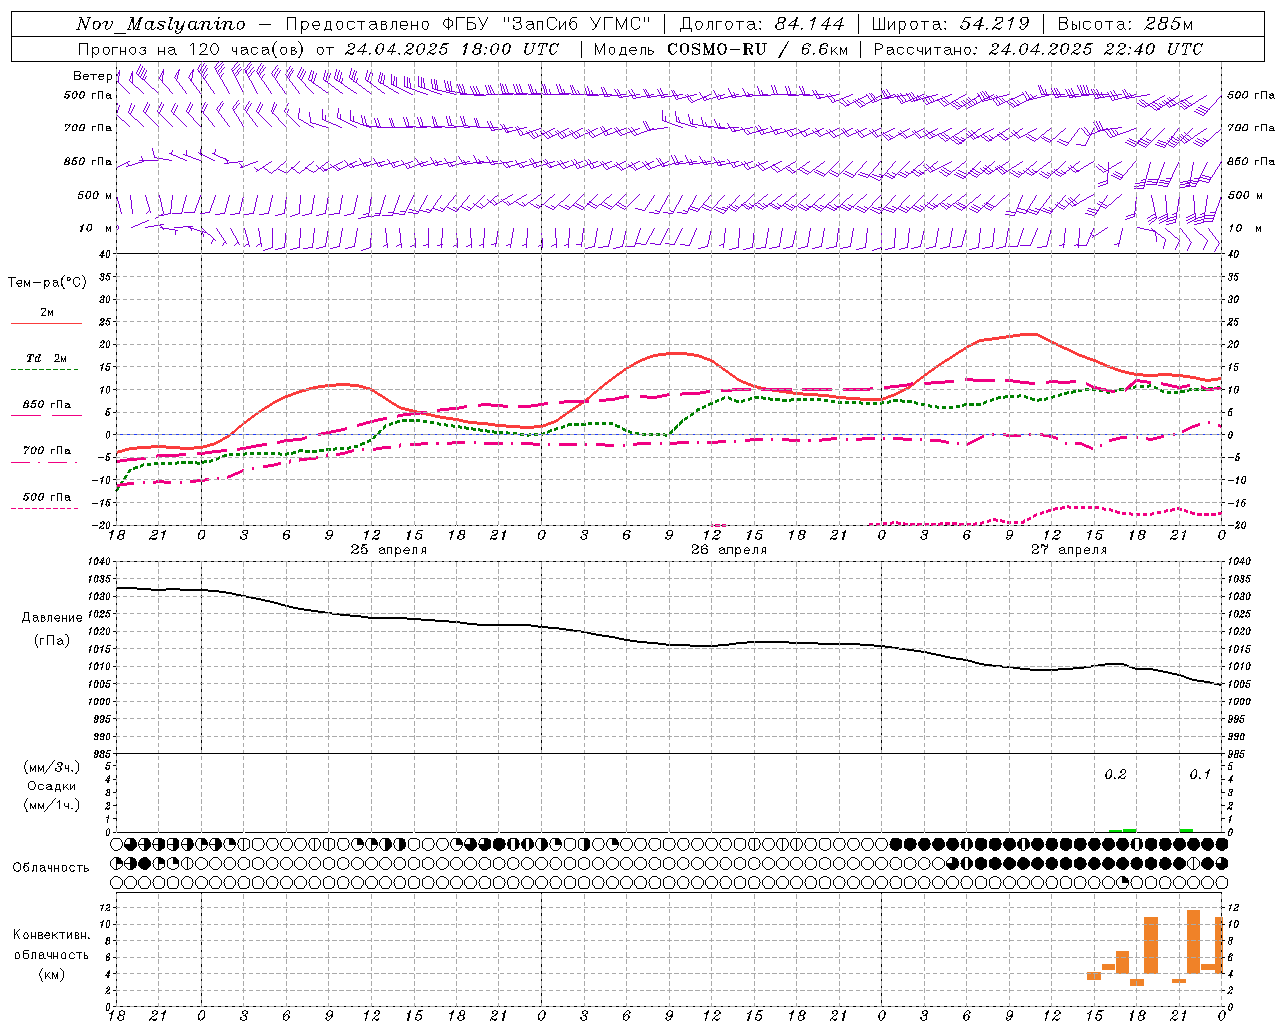Click the '2м' temperature legend entry
Screen dimensions: 1280x1024
point(47,312)
